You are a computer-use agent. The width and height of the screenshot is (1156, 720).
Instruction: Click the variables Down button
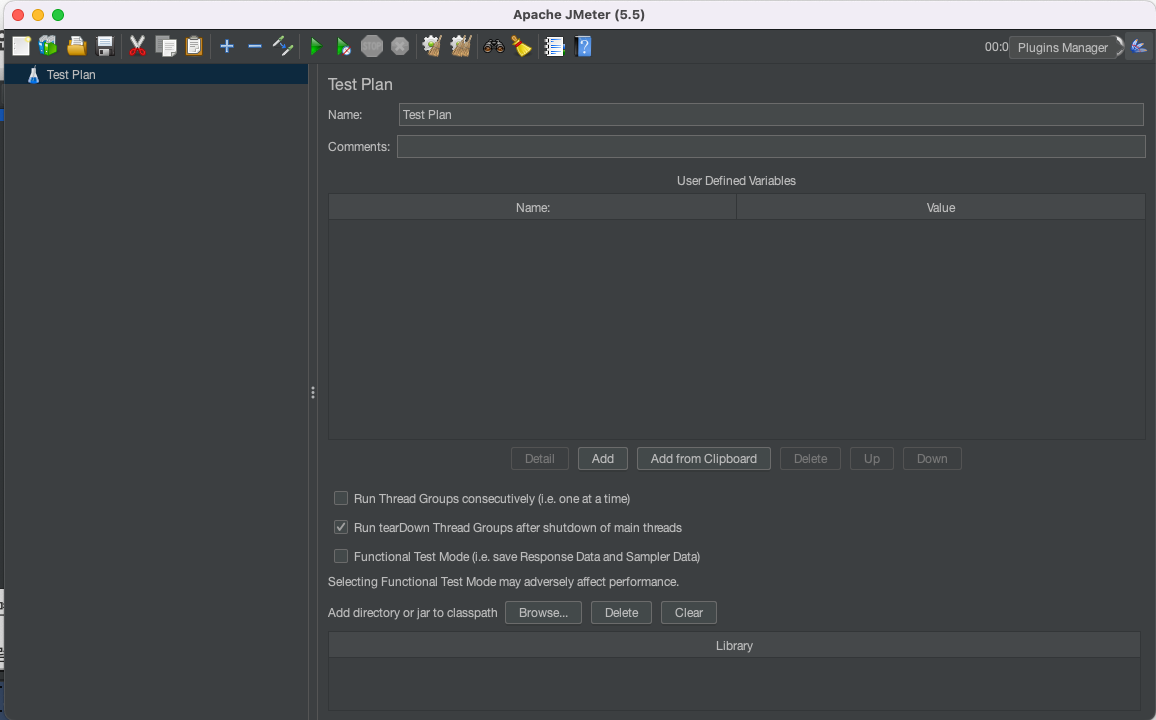coord(932,458)
